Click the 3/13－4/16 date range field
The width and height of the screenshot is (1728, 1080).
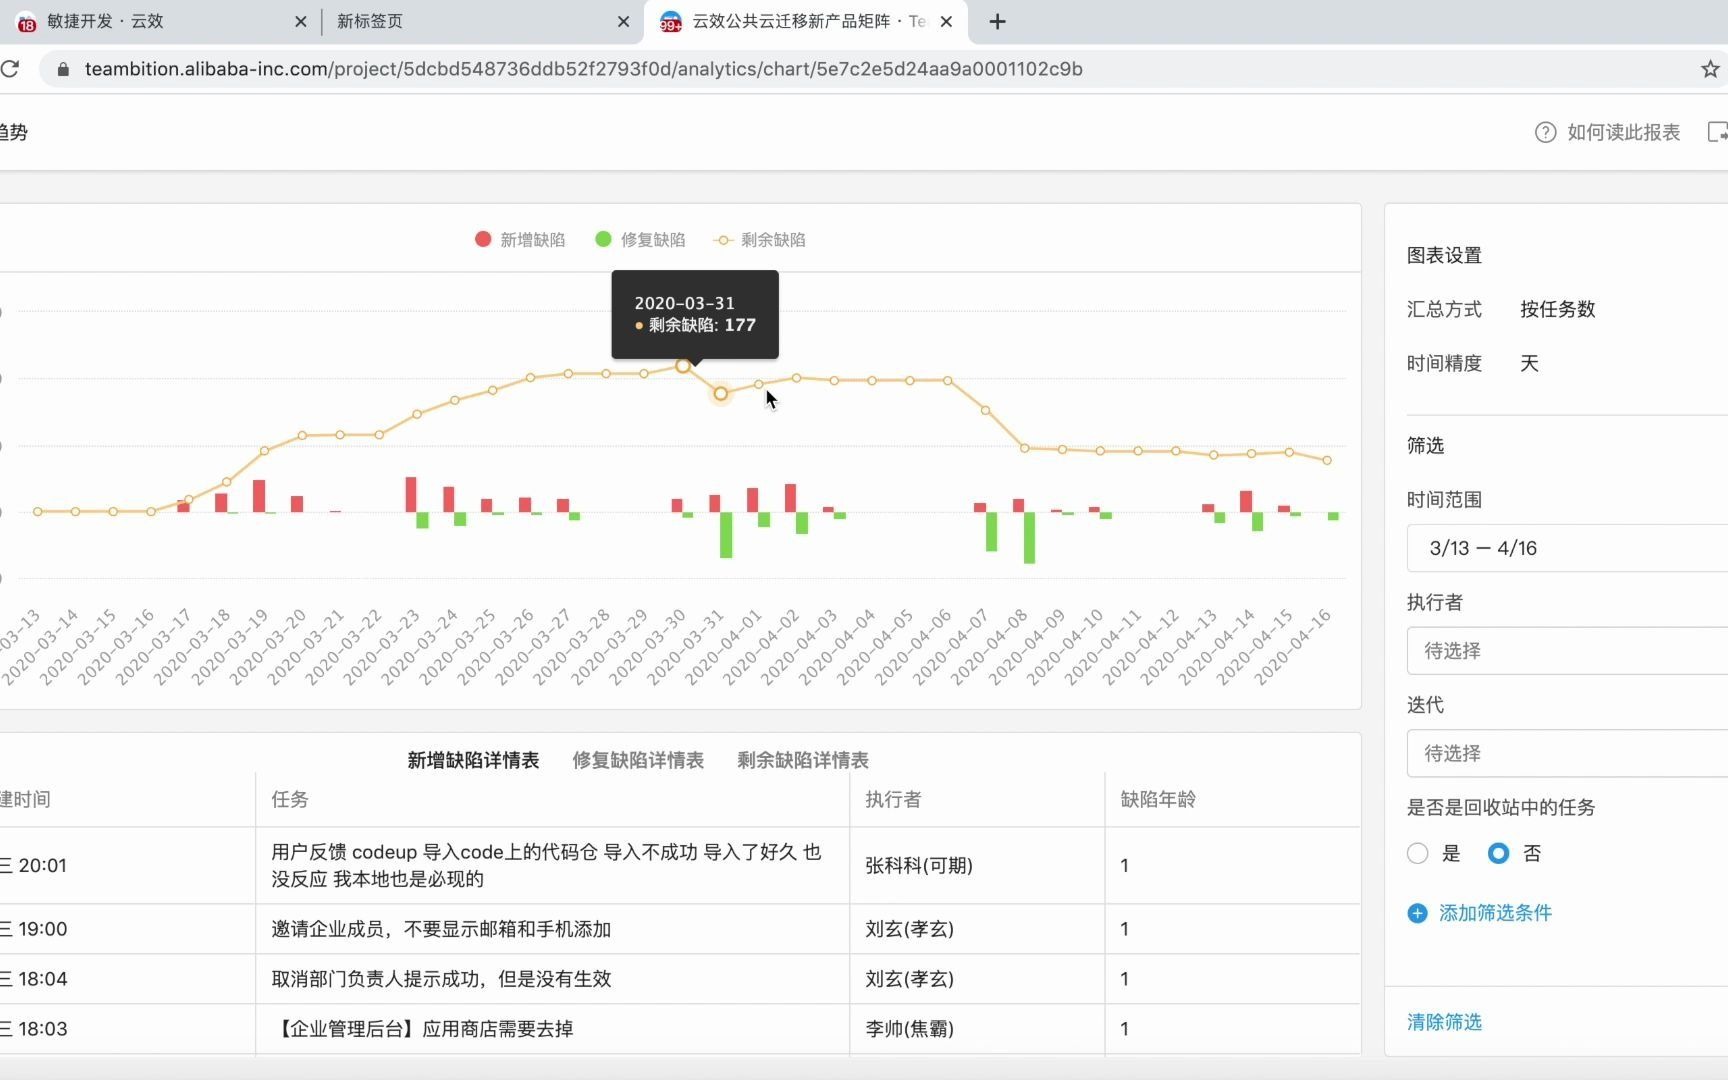(1482, 548)
